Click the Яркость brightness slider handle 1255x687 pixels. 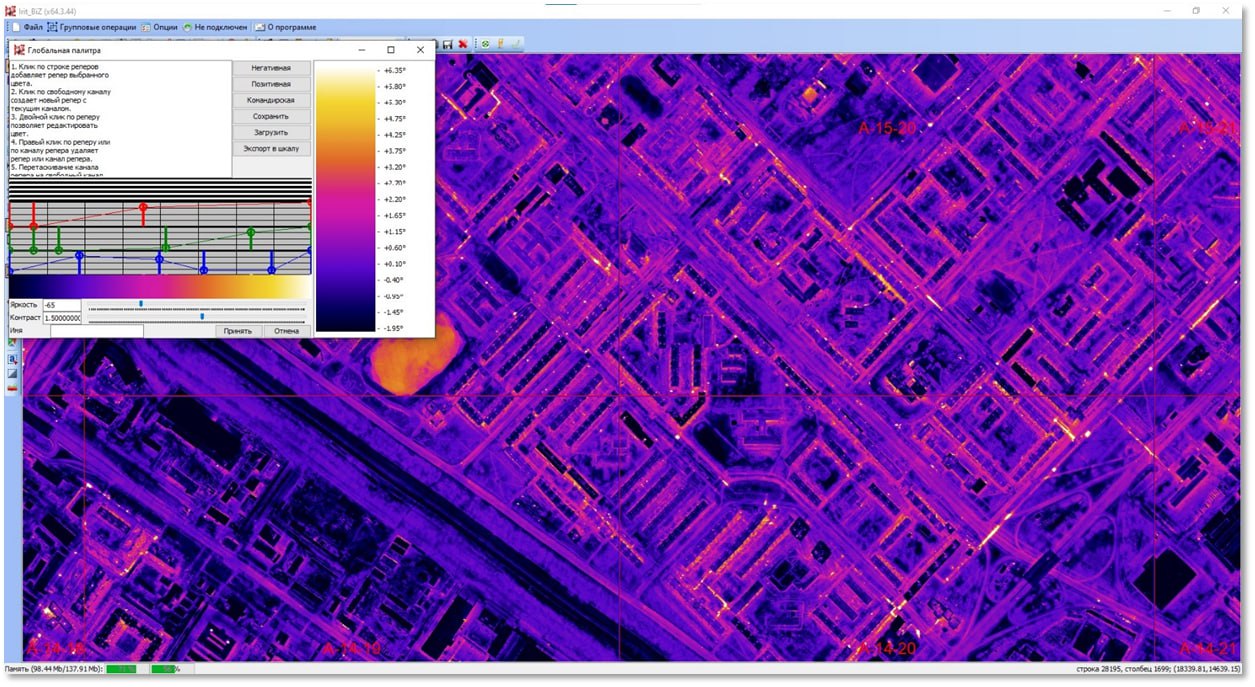click(x=141, y=303)
